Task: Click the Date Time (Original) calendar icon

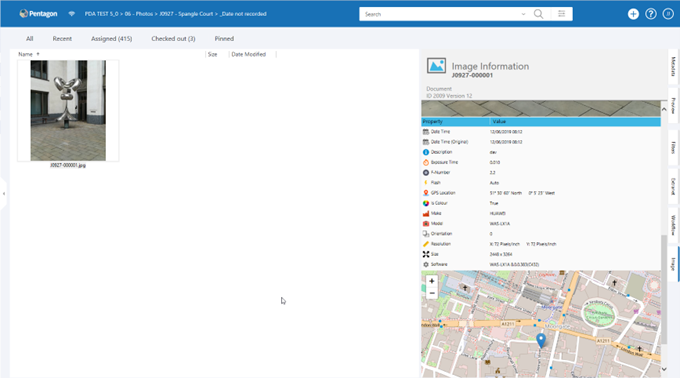Action: pos(426,142)
